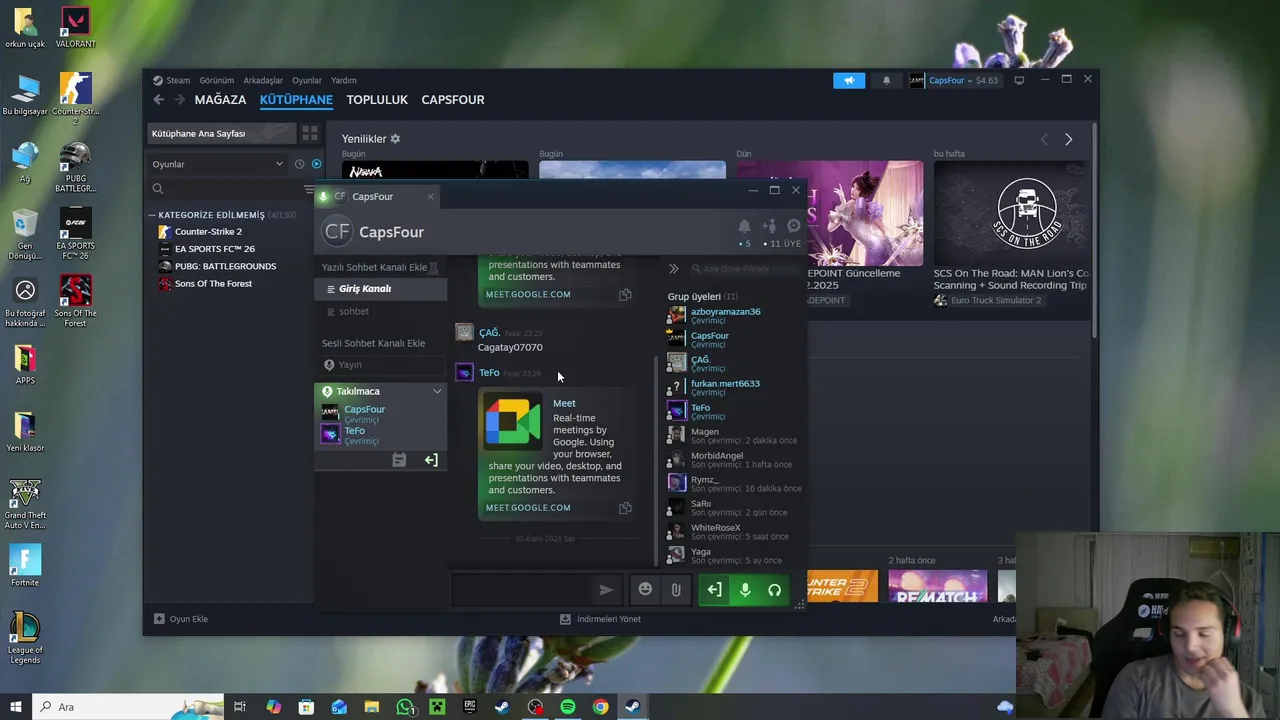Go back with Steam's back arrow
This screenshot has height=720, width=1280.
coord(158,100)
